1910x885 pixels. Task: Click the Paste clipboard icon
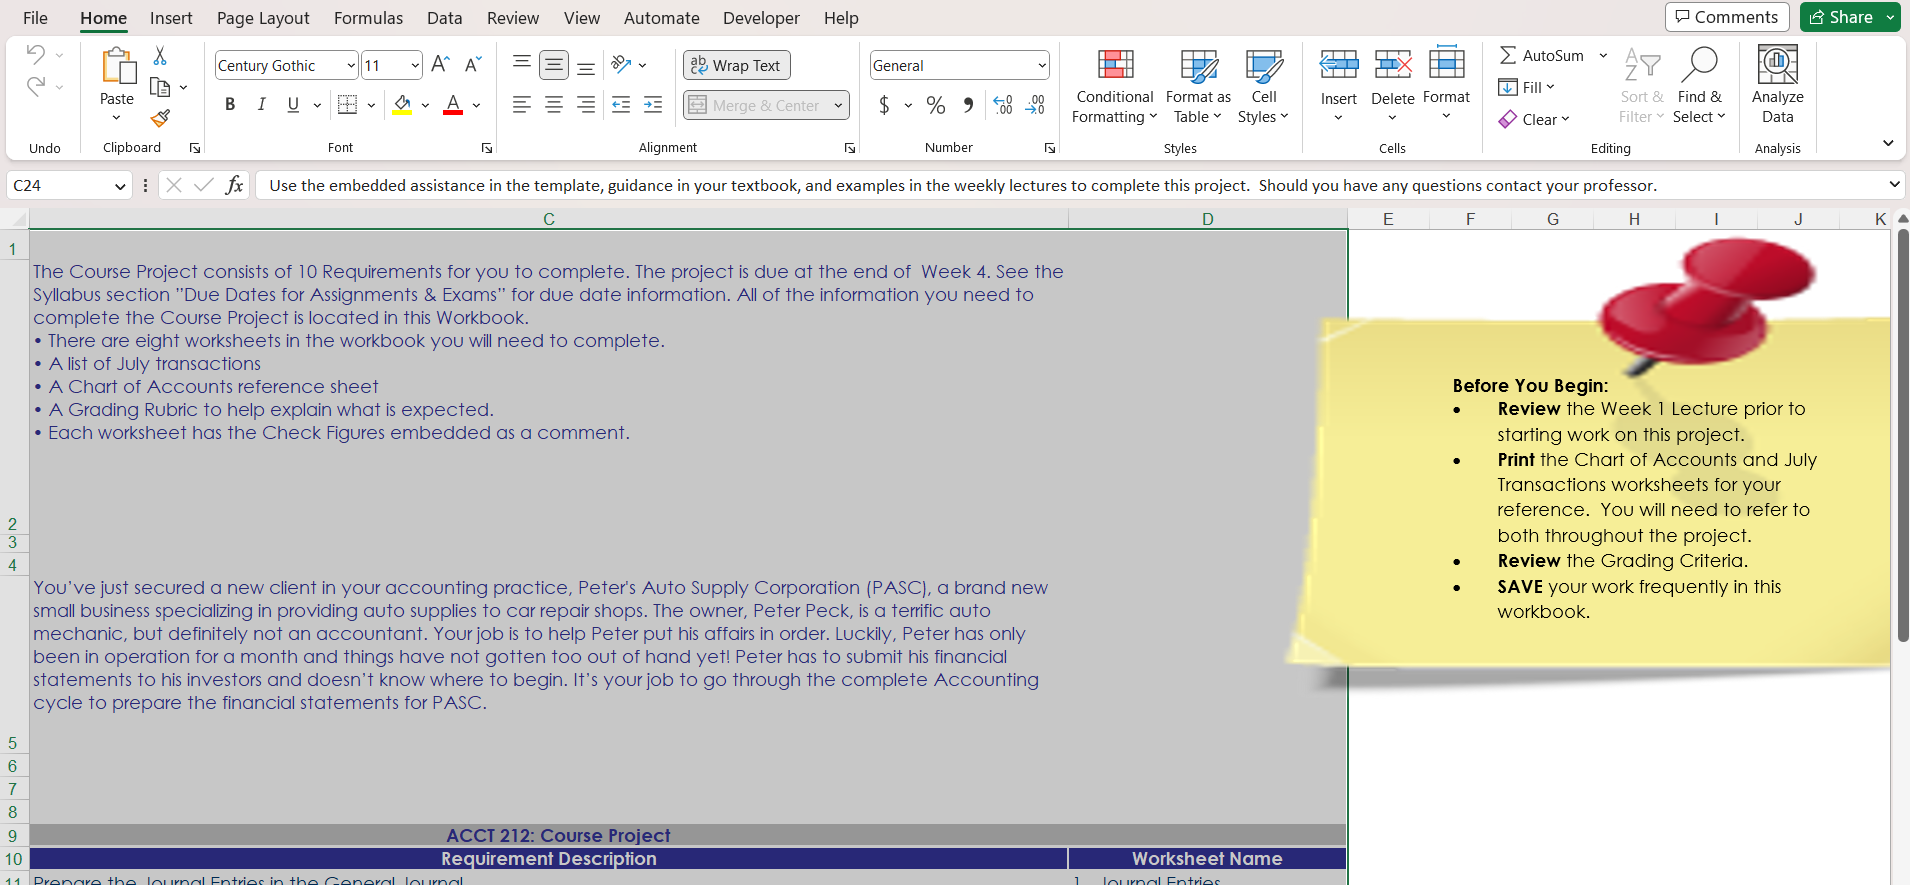pos(117,67)
